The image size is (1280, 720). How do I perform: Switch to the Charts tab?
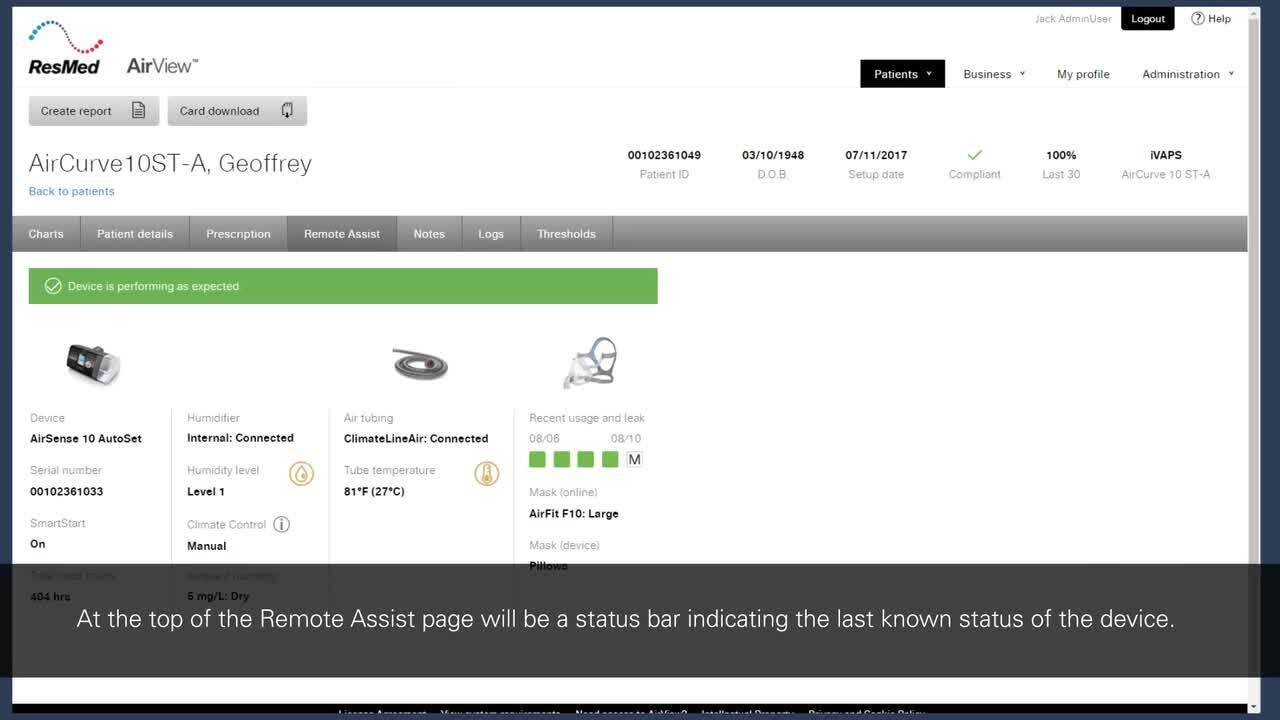click(46, 234)
